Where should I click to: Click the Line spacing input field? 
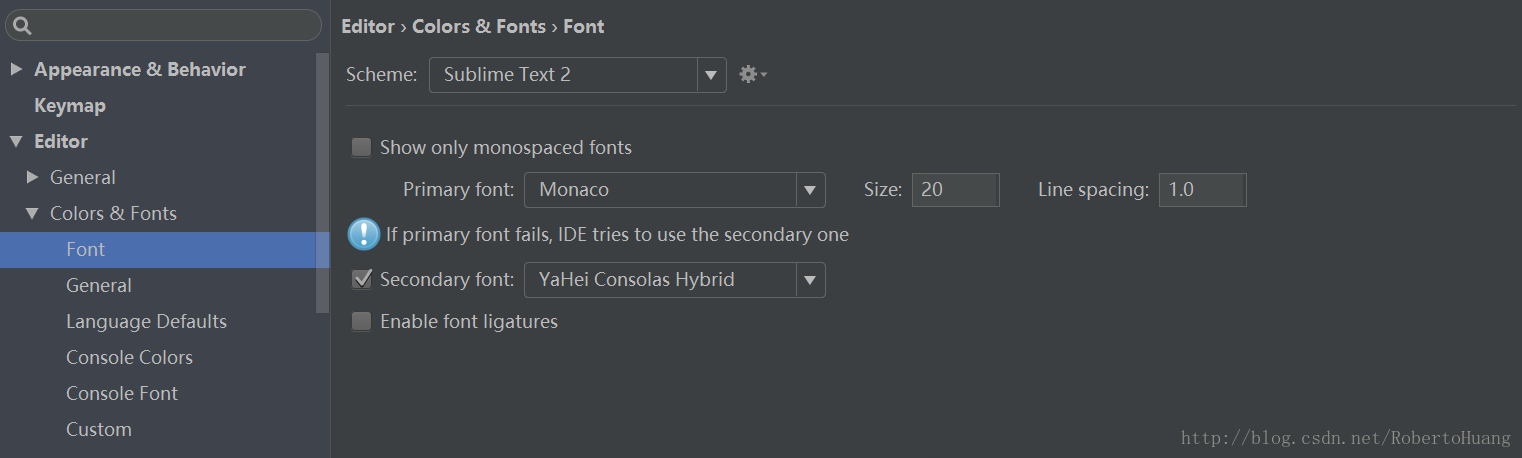[1201, 190]
